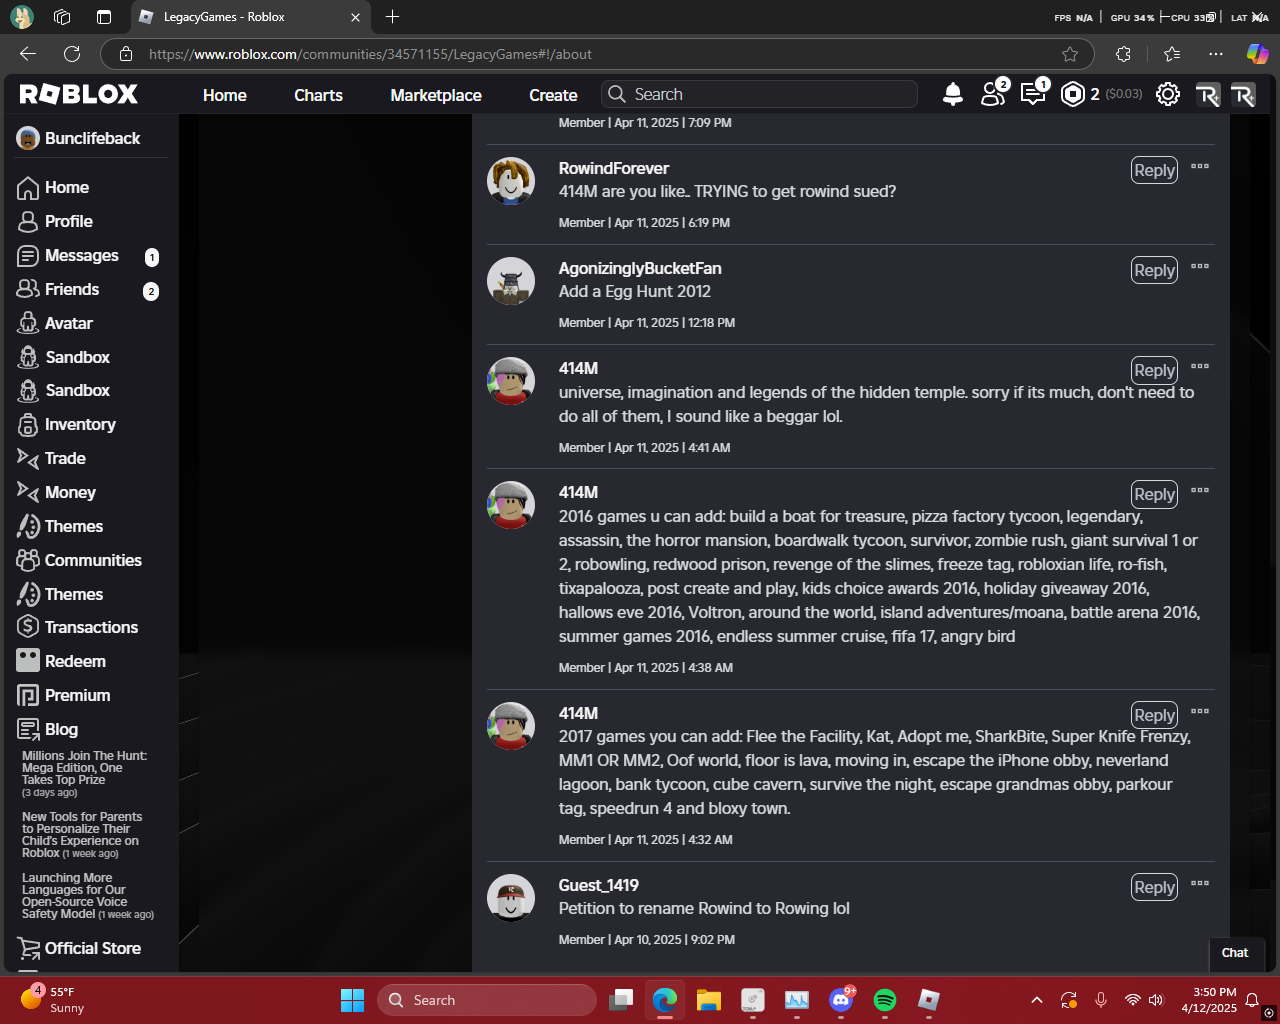Viewport: 1280px width, 1024px height.
Task: Open Guest_1419's avatar thumbnail
Action: coord(511,898)
